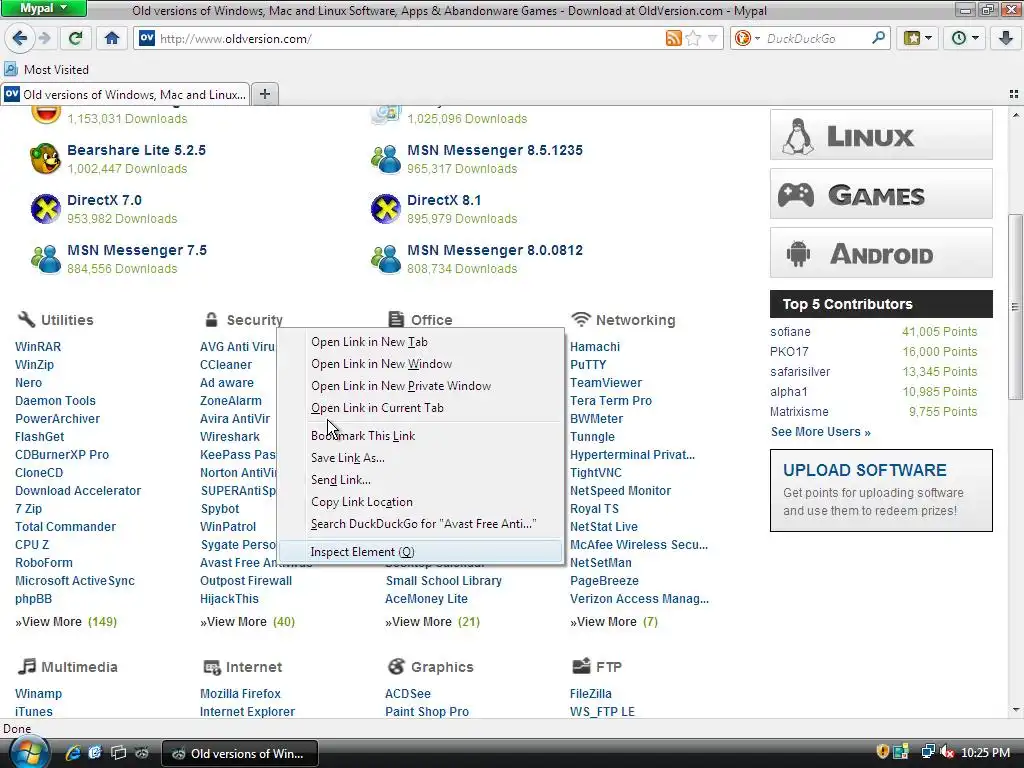Click the MSN Messenger 8.5.1235 icon
Screen dimensions: 1024x768
point(386,159)
